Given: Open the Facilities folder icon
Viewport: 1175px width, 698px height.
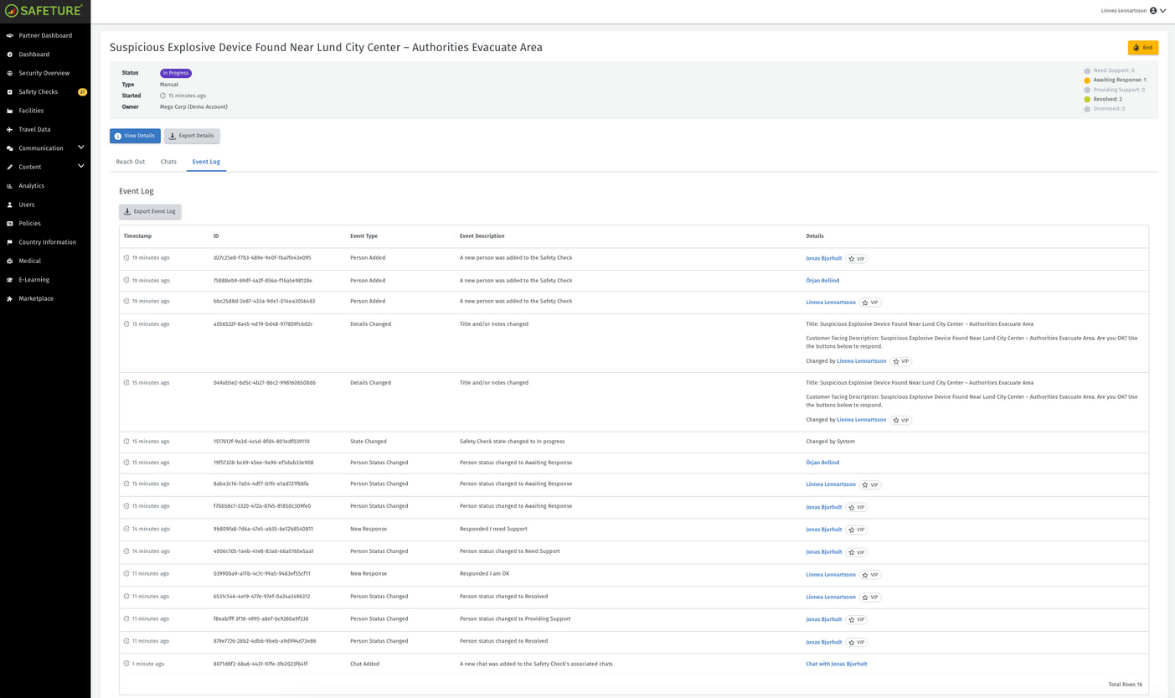Looking at the screenshot, I should click(10, 111).
